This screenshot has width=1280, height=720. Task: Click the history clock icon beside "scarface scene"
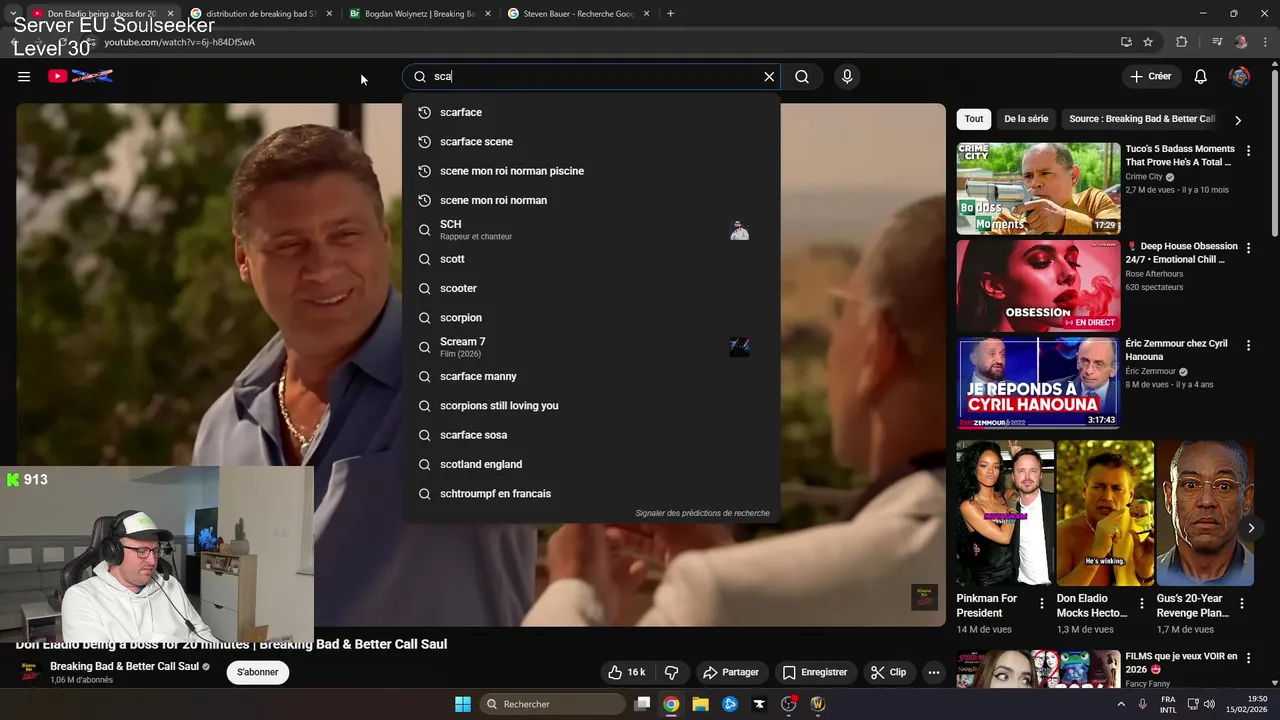click(x=424, y=142)
